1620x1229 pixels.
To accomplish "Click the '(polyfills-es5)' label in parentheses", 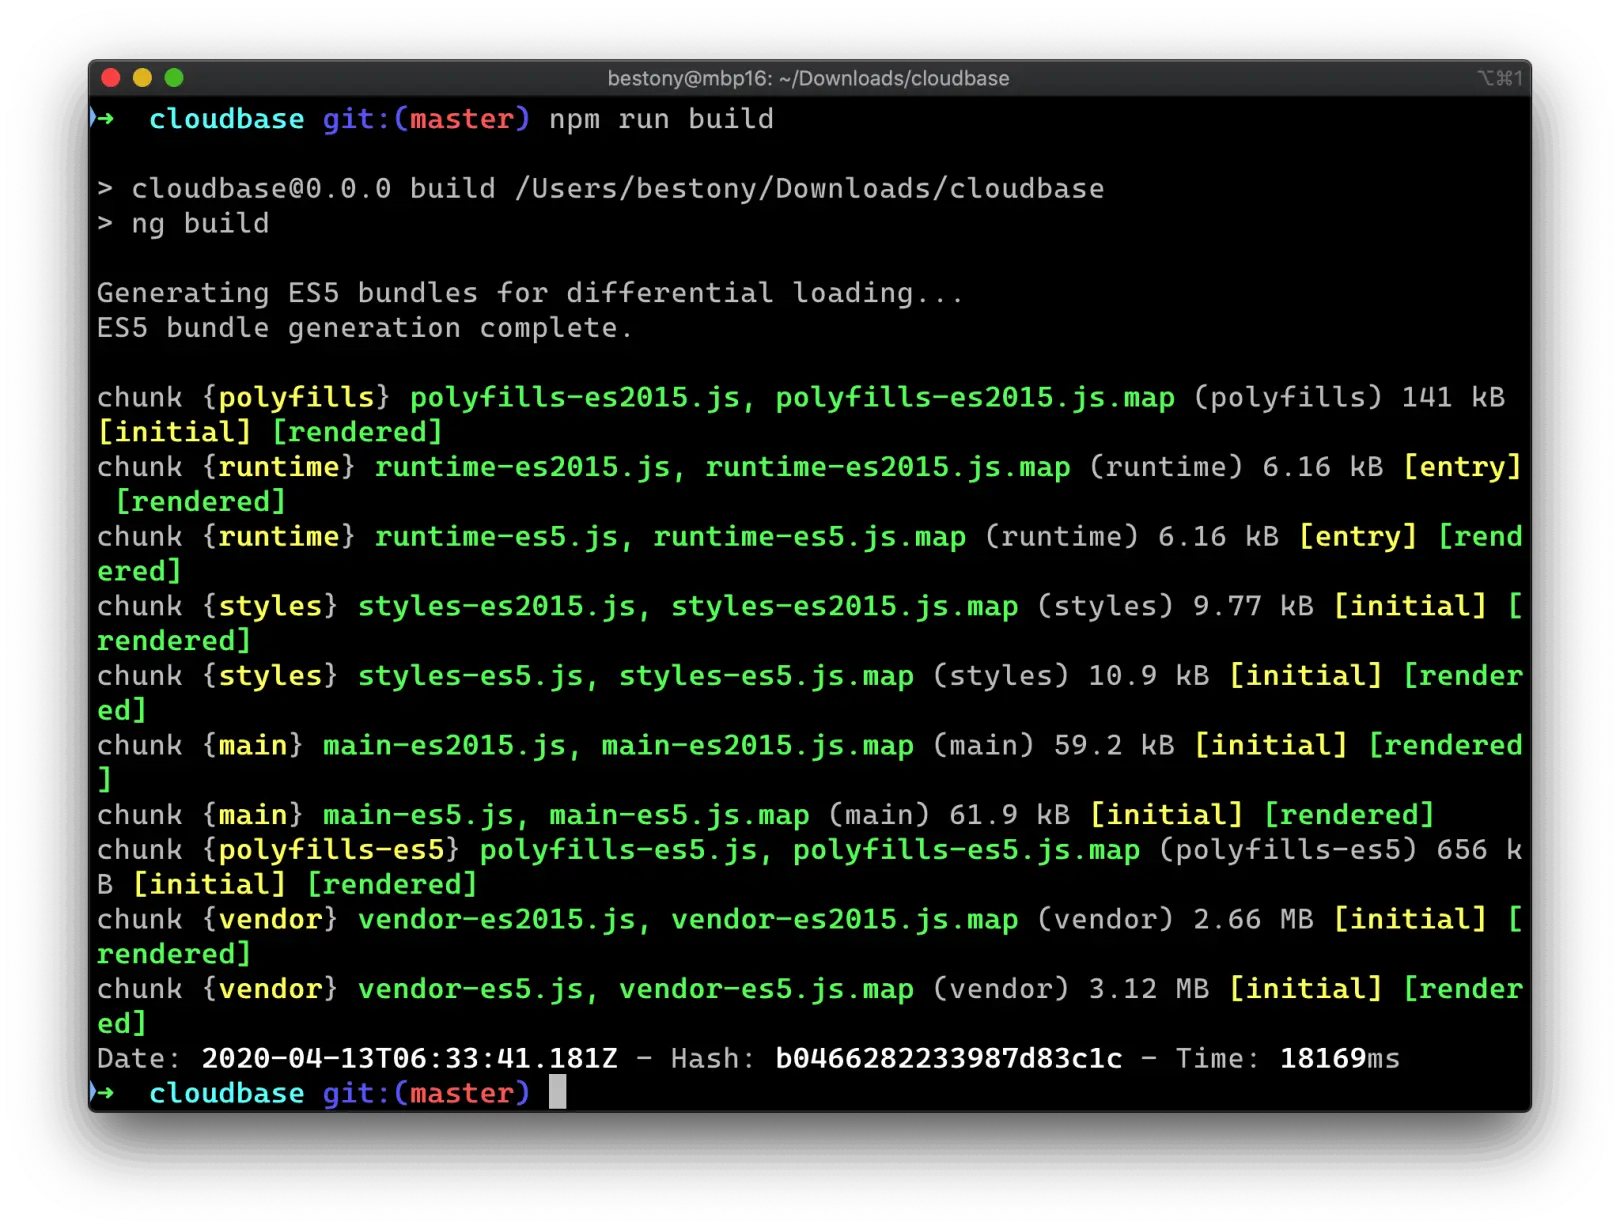I will point(1288,850).
